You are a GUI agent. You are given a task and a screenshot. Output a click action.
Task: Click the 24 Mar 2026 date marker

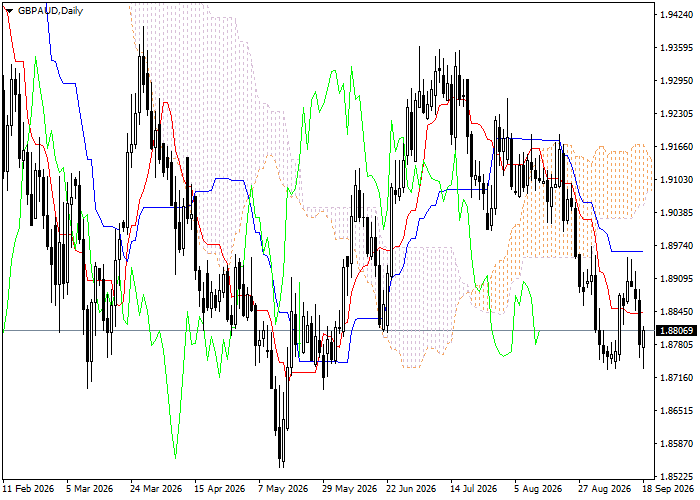point(156,489)
